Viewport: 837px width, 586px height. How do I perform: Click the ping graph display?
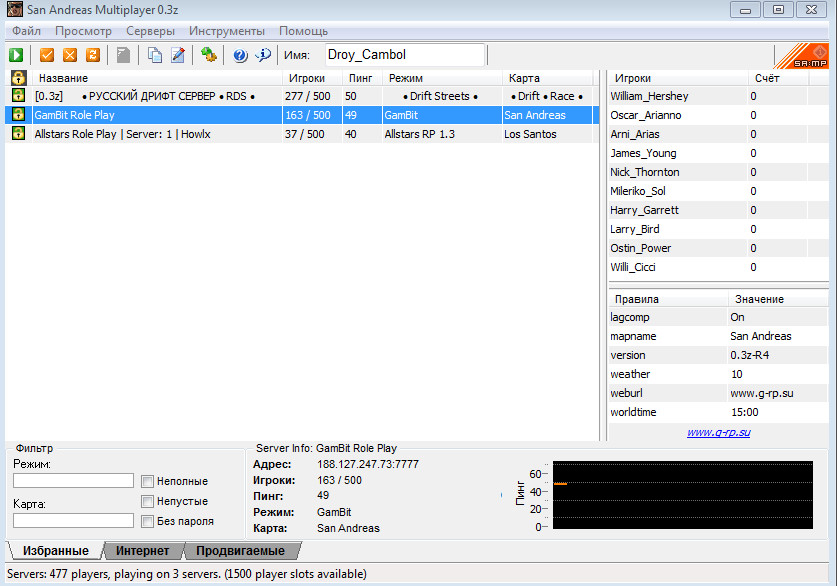coord(683,495)
